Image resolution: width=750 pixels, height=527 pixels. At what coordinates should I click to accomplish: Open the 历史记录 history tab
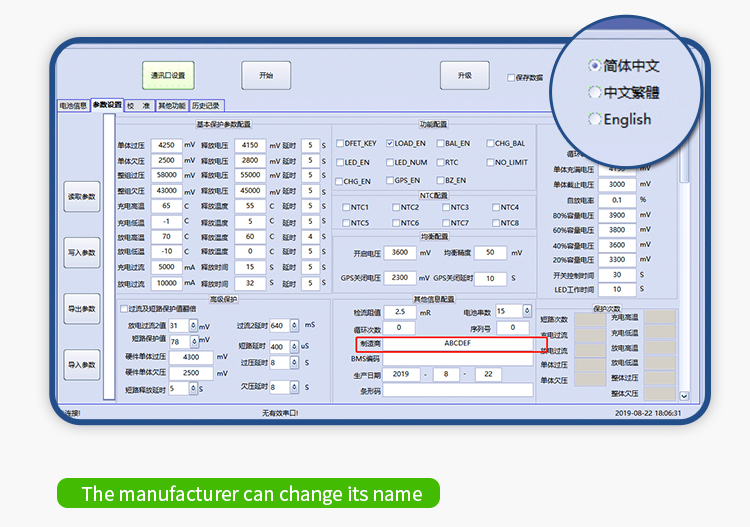206,106
